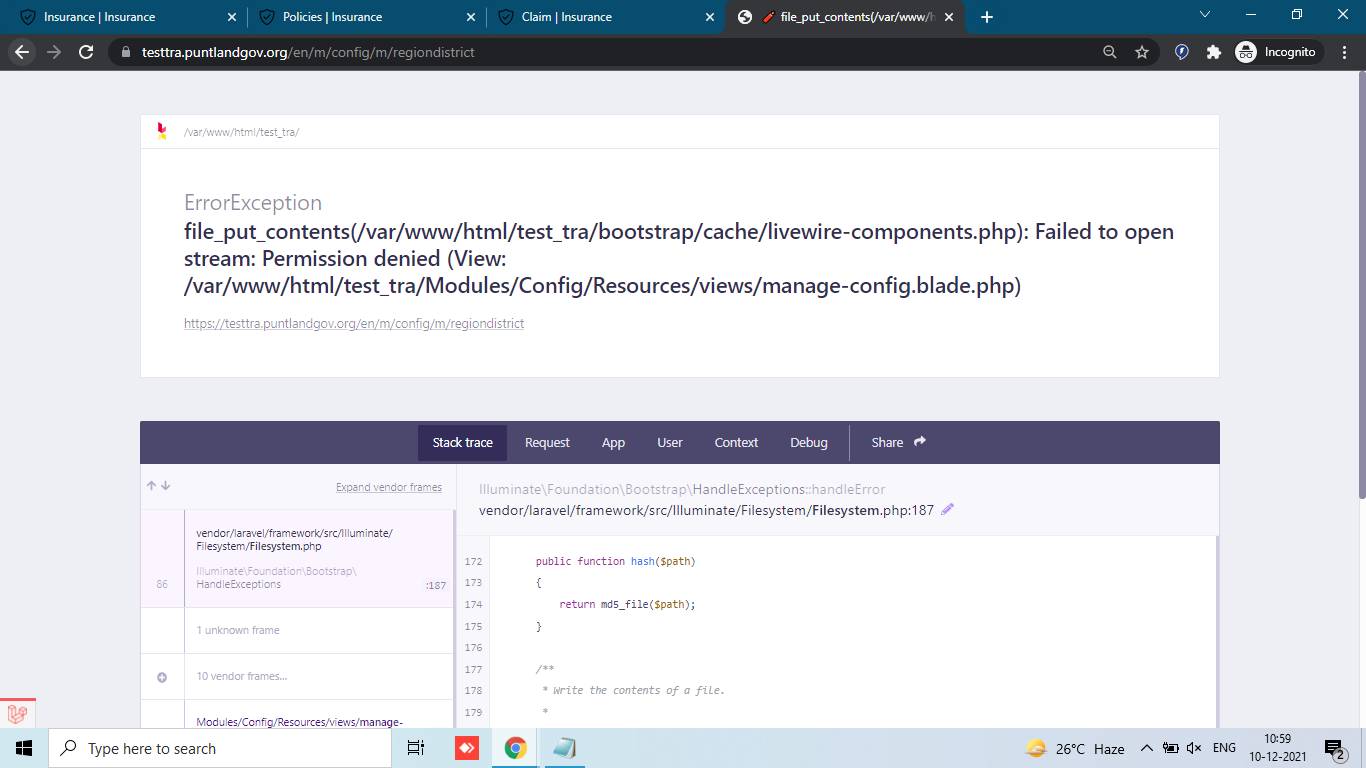Viewport: 1366px width, 768px height.
Task: Click the blue shield extension icon
Action: [x=1182, y=52]
